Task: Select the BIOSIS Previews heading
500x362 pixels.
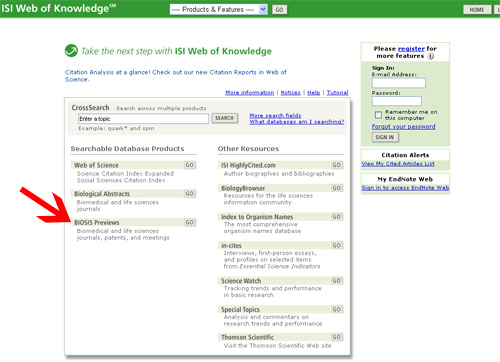Action: click(x=97, y=222)
